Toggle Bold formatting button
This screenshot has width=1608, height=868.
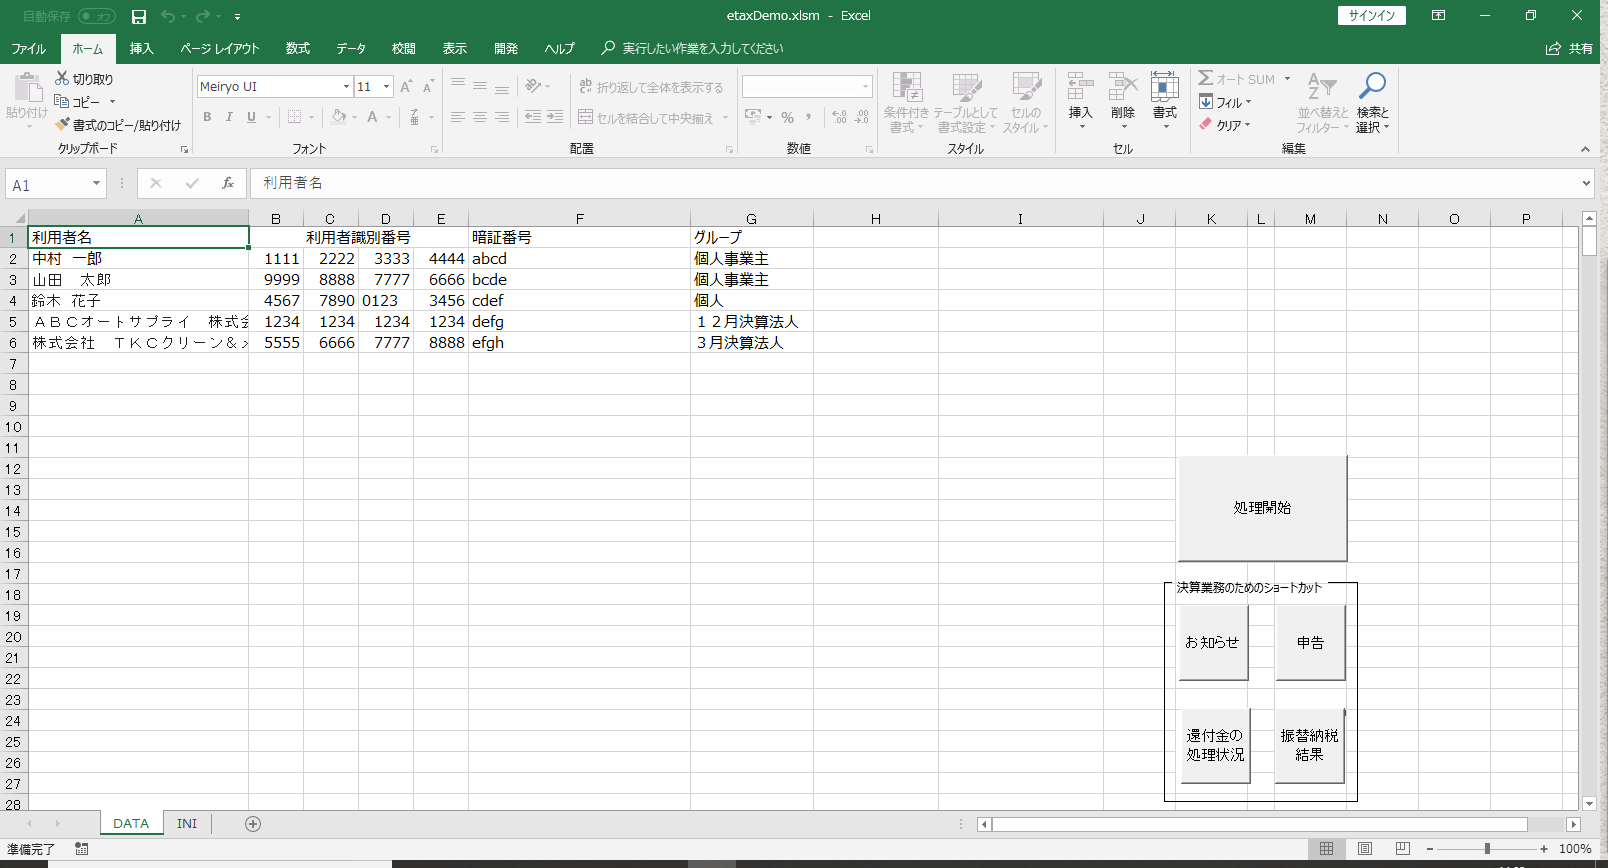(x=207, y=117)
